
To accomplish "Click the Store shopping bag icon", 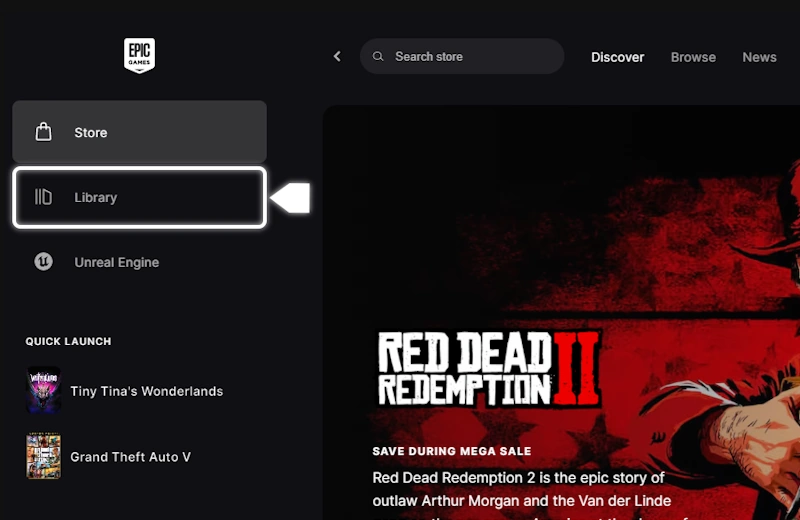I will pos(43,132).
